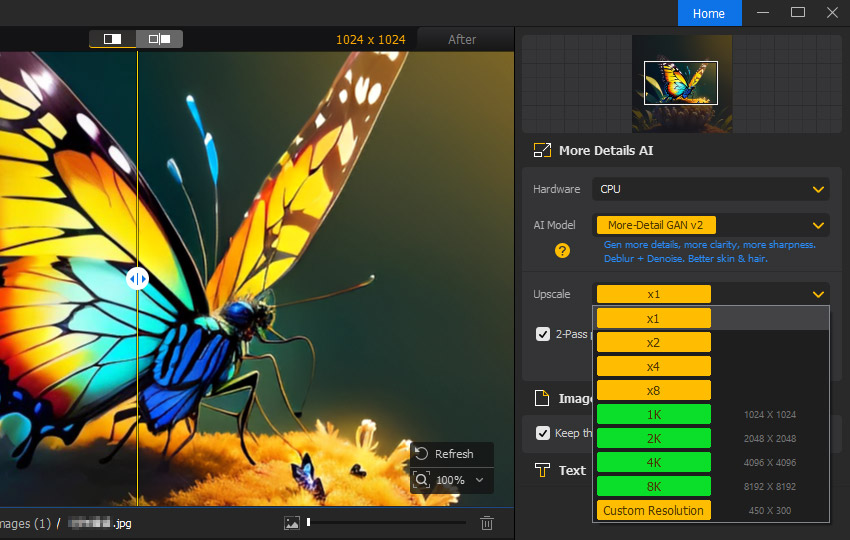Select the 2K resolution option
The image size is (850, 540).
(x=654, y=438)
